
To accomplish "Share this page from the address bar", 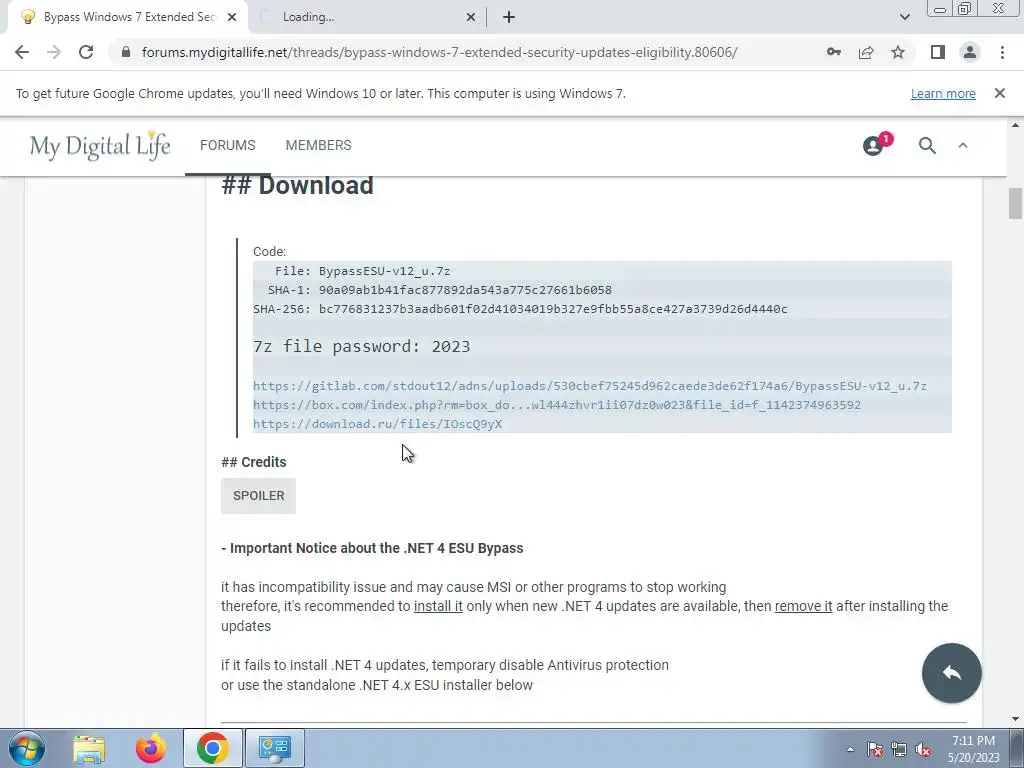I will click(x=866, y=52).
